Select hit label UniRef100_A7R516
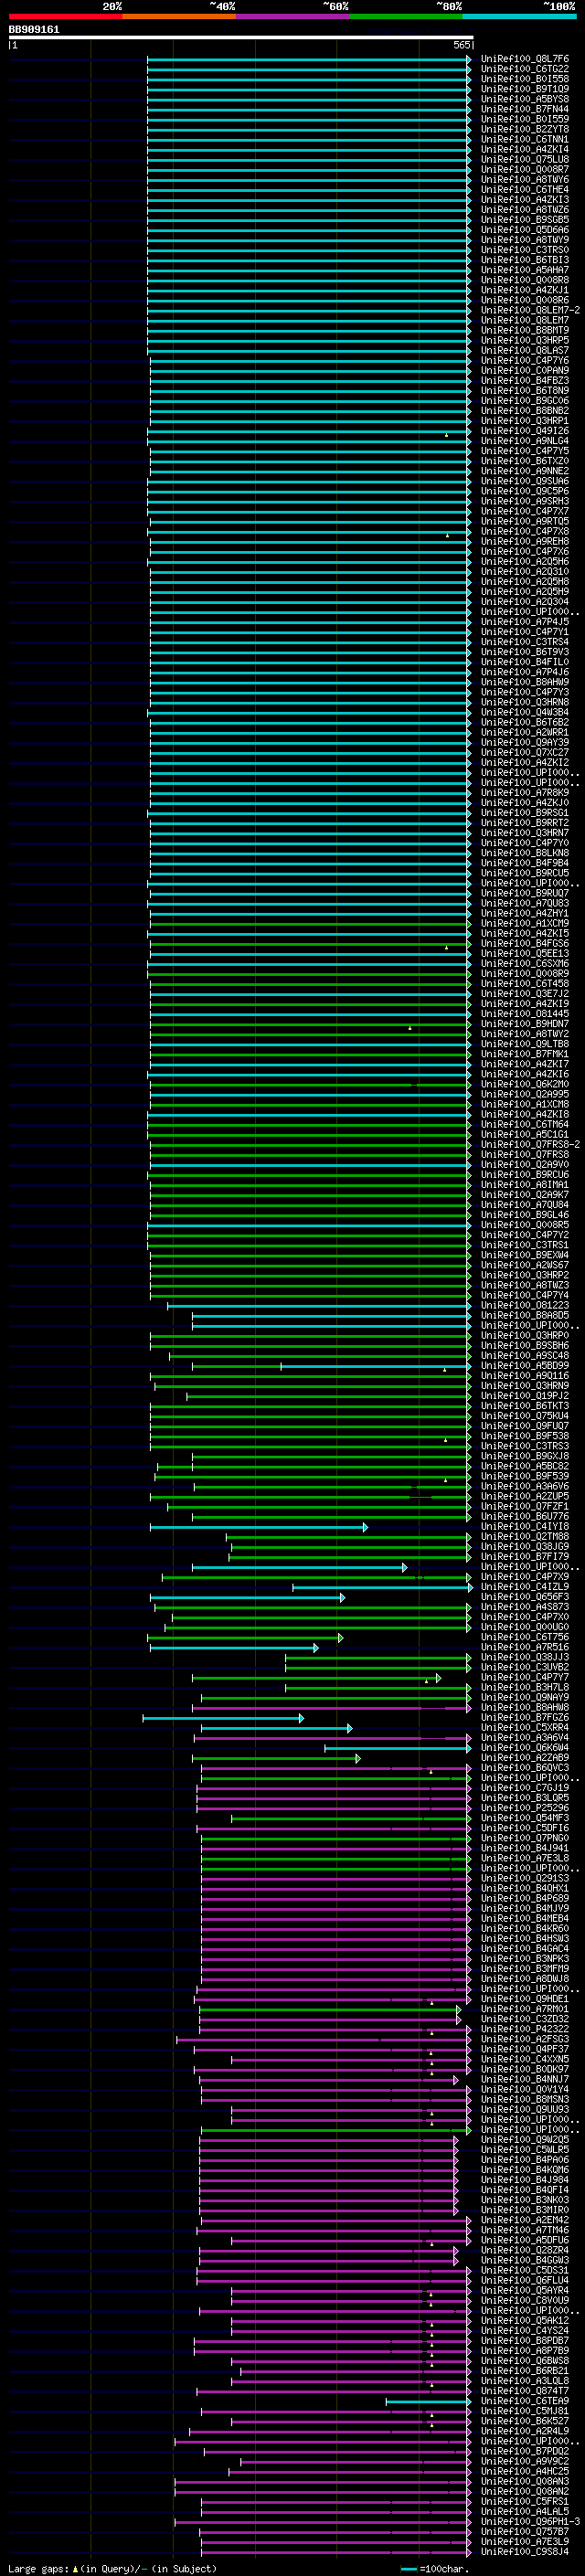 click(x=524, y=1646)
